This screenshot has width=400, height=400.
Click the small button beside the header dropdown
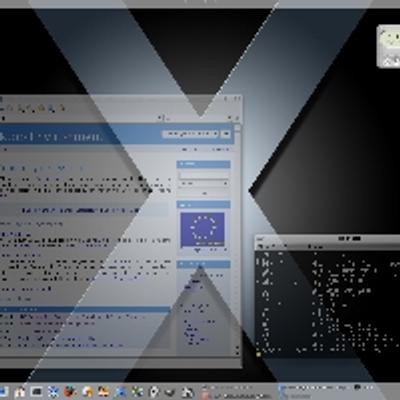coord(226,134)
